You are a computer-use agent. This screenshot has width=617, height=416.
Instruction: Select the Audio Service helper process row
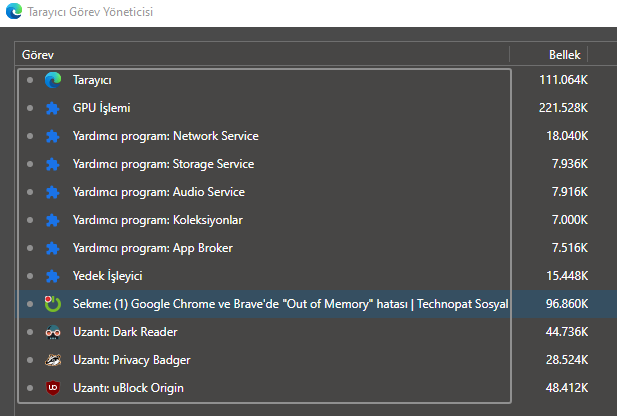pyautogui.click(x=158, y=192)
